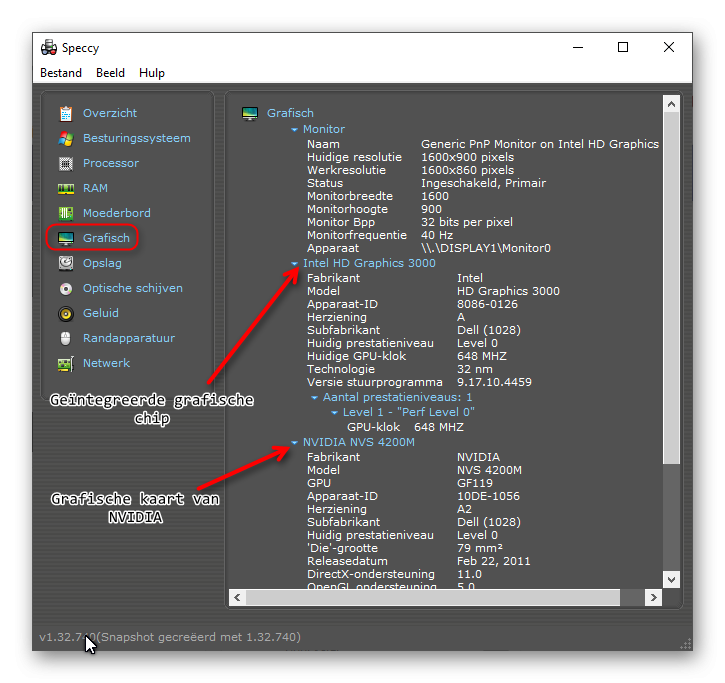Select the Apparaat-ID 8086-0126 row
725x683 pixels.
[x=412, y=304]
